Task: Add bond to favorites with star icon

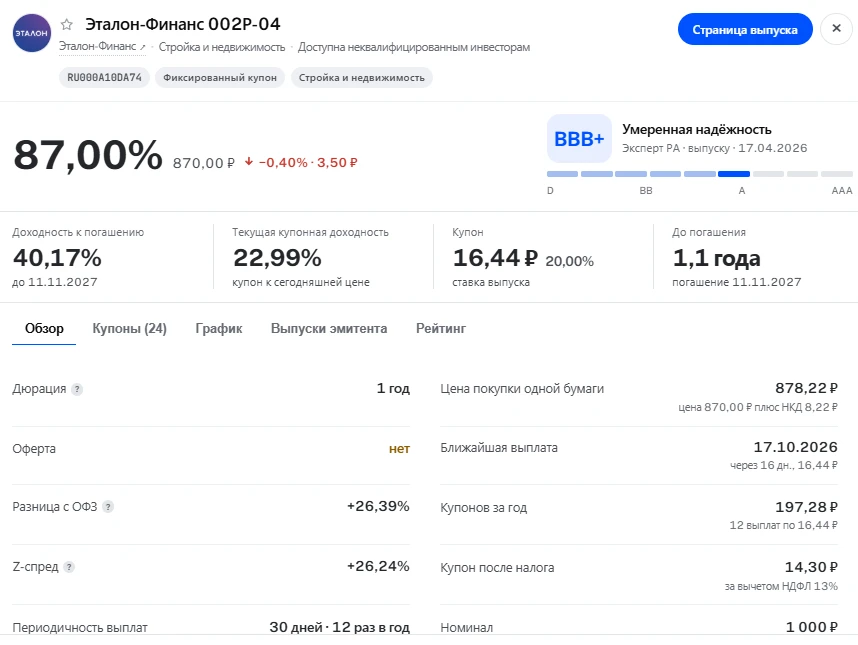Action: point(67,25)
